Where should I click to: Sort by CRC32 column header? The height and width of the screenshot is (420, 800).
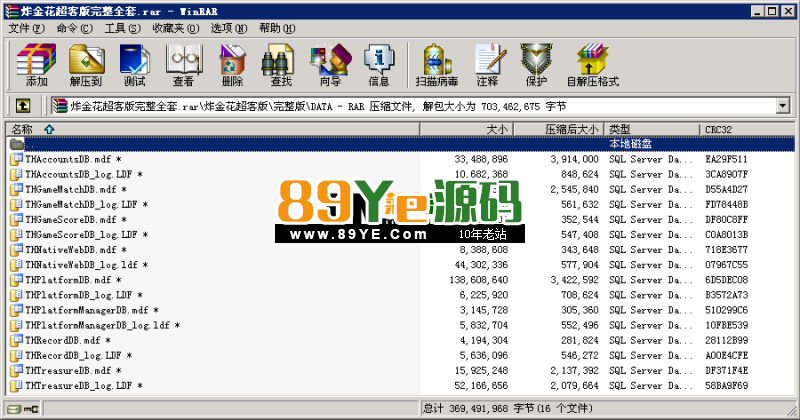(x=747, y=129)
